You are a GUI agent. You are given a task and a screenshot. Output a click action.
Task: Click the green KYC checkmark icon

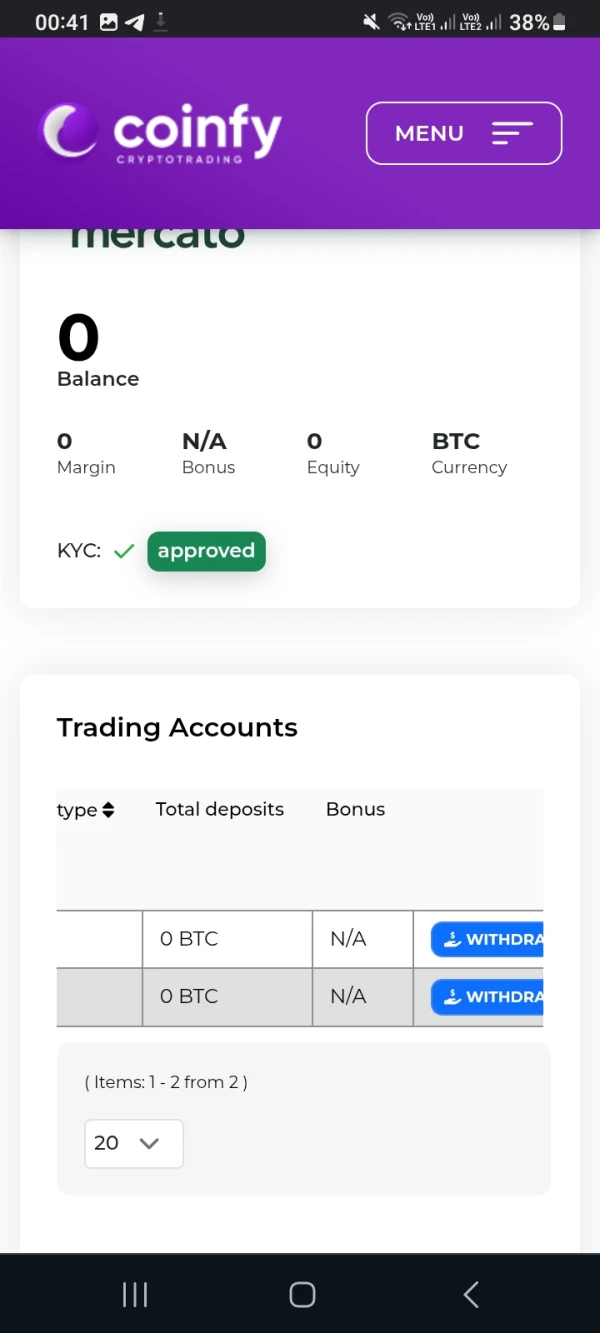tap(124, 551)
